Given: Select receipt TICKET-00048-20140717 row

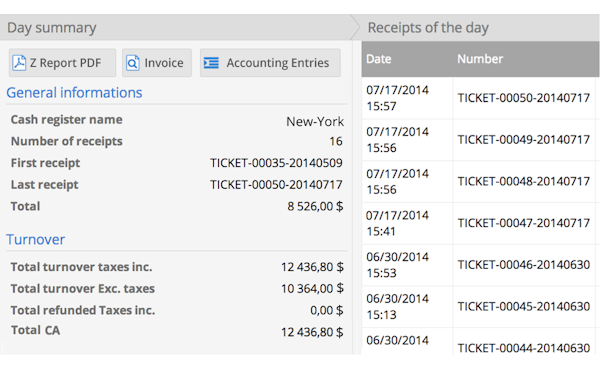Looking at the screenshot, I should 481,181.
